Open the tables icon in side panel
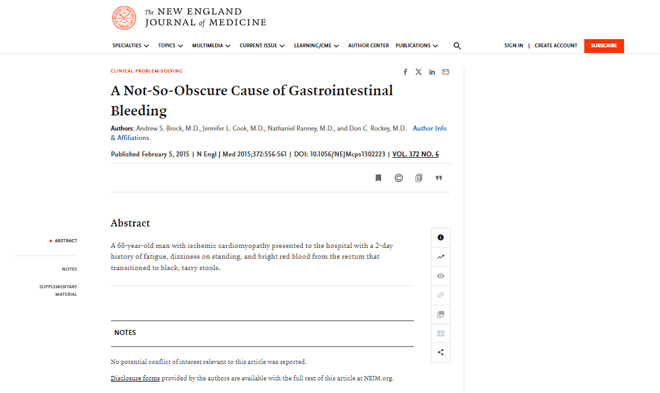Viewport: 660px width, 393px height. [441, 333]
